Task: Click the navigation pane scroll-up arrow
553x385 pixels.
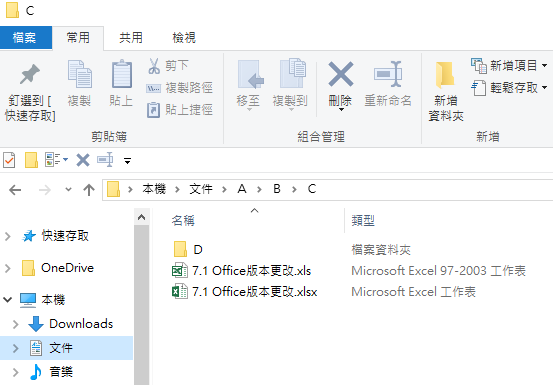Action: (x=141, y=217)
